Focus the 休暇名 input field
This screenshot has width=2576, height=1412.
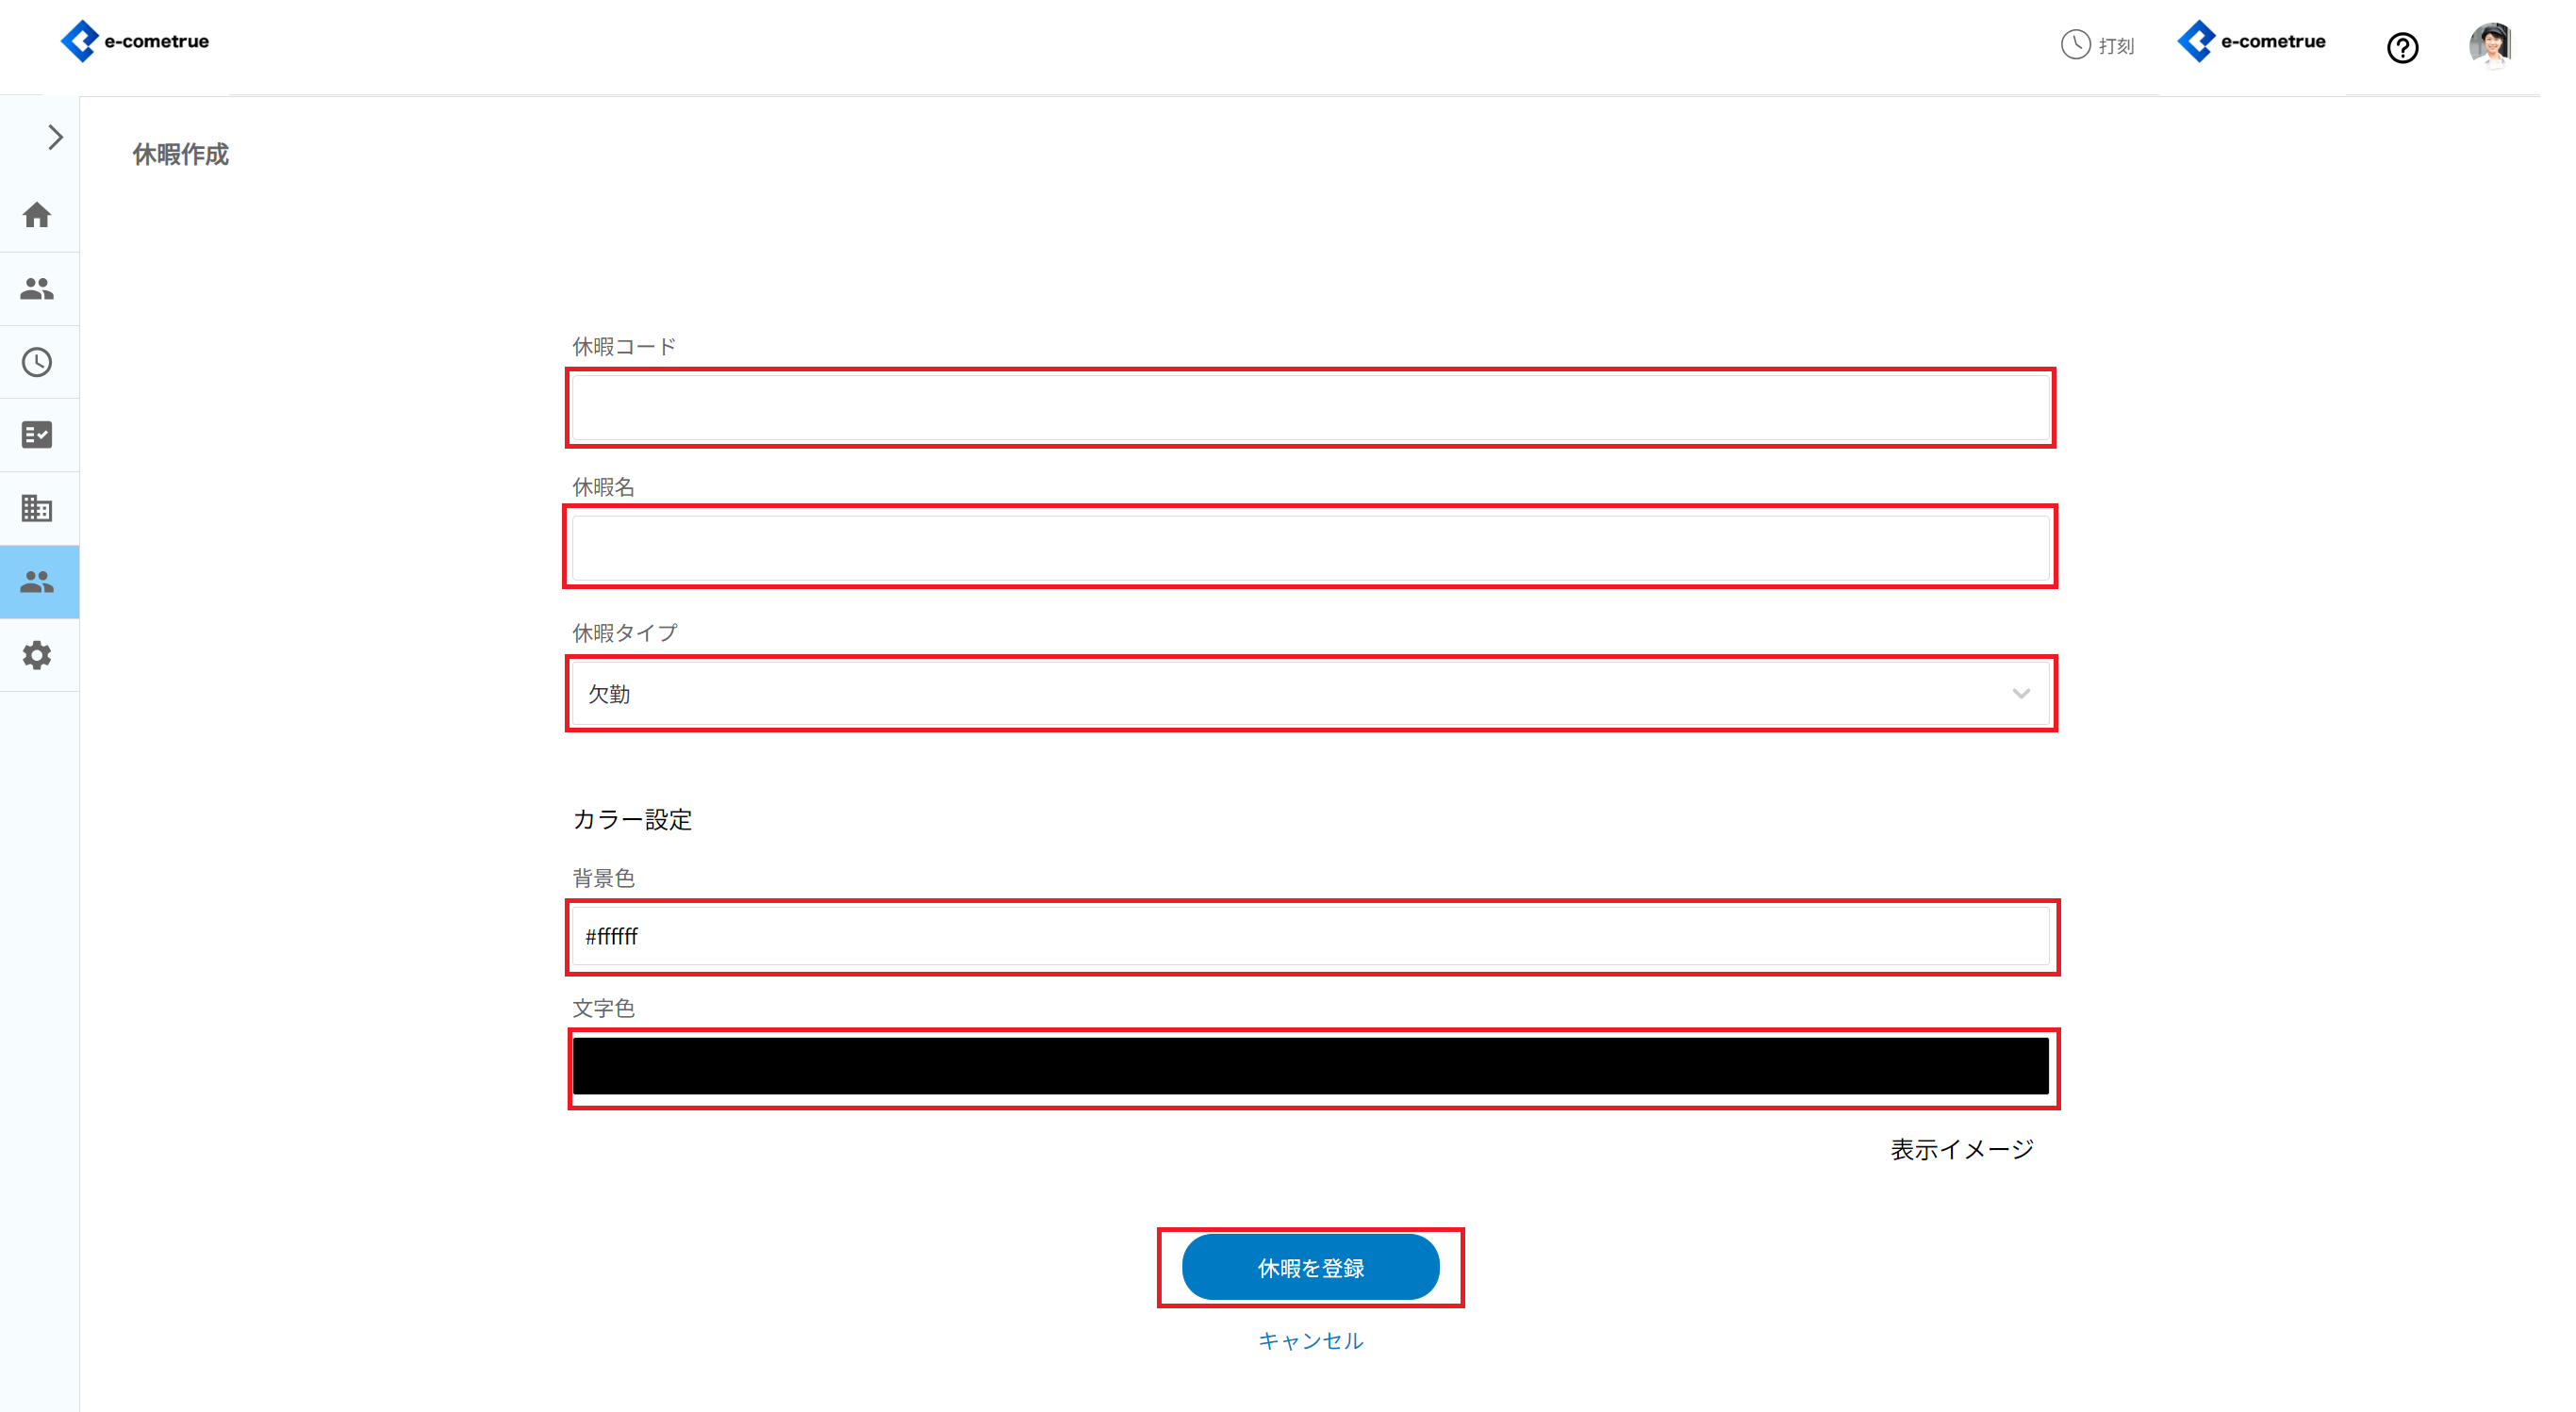1310,547
